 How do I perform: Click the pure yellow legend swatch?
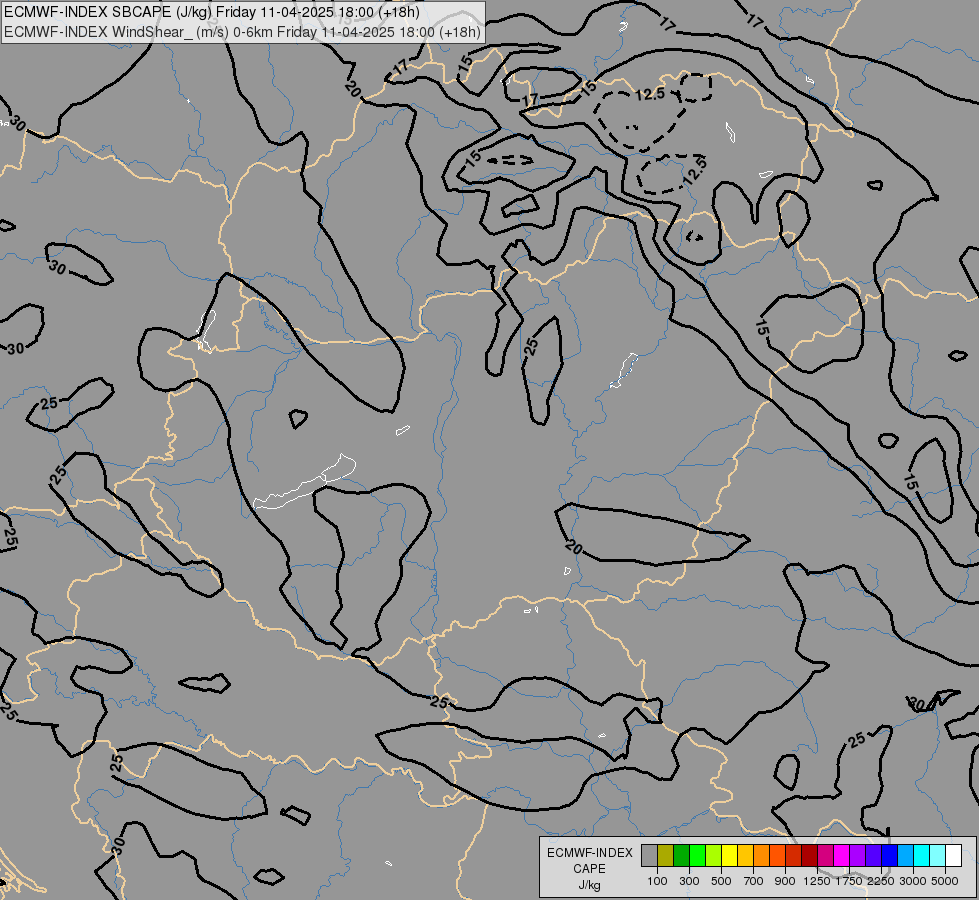tap(729, 856)
